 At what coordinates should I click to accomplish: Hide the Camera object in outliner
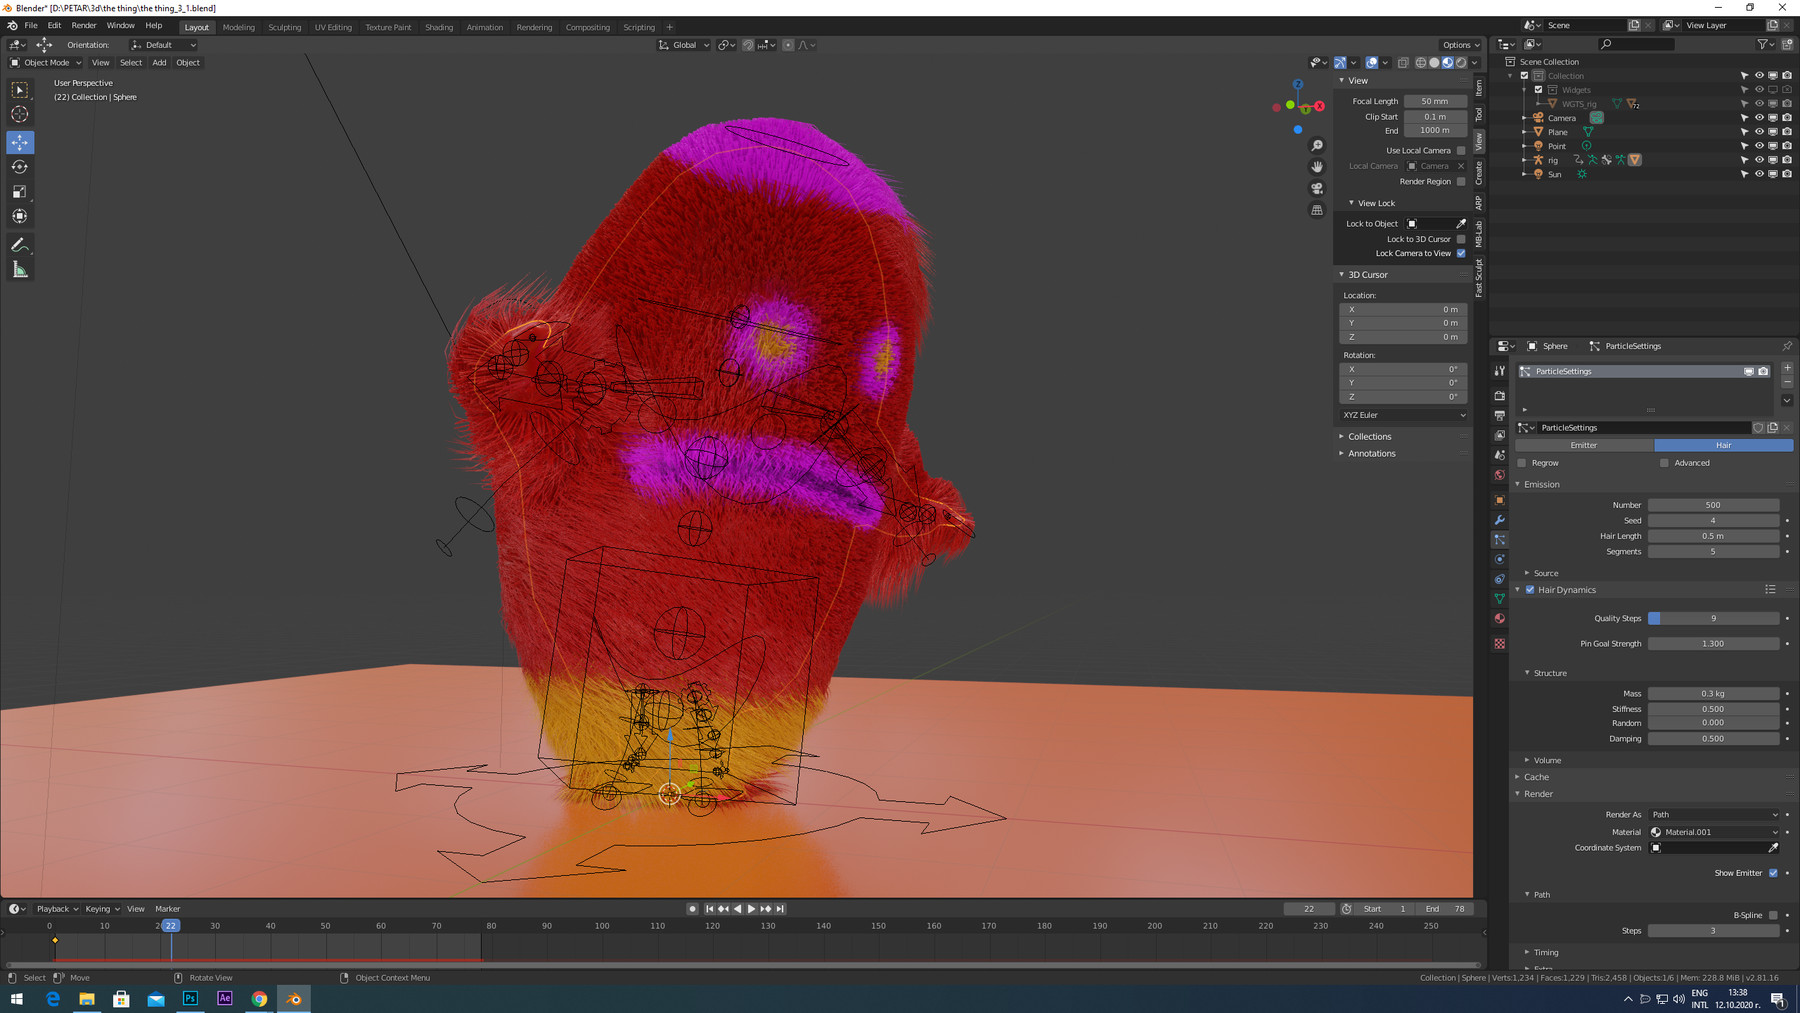1759,118
